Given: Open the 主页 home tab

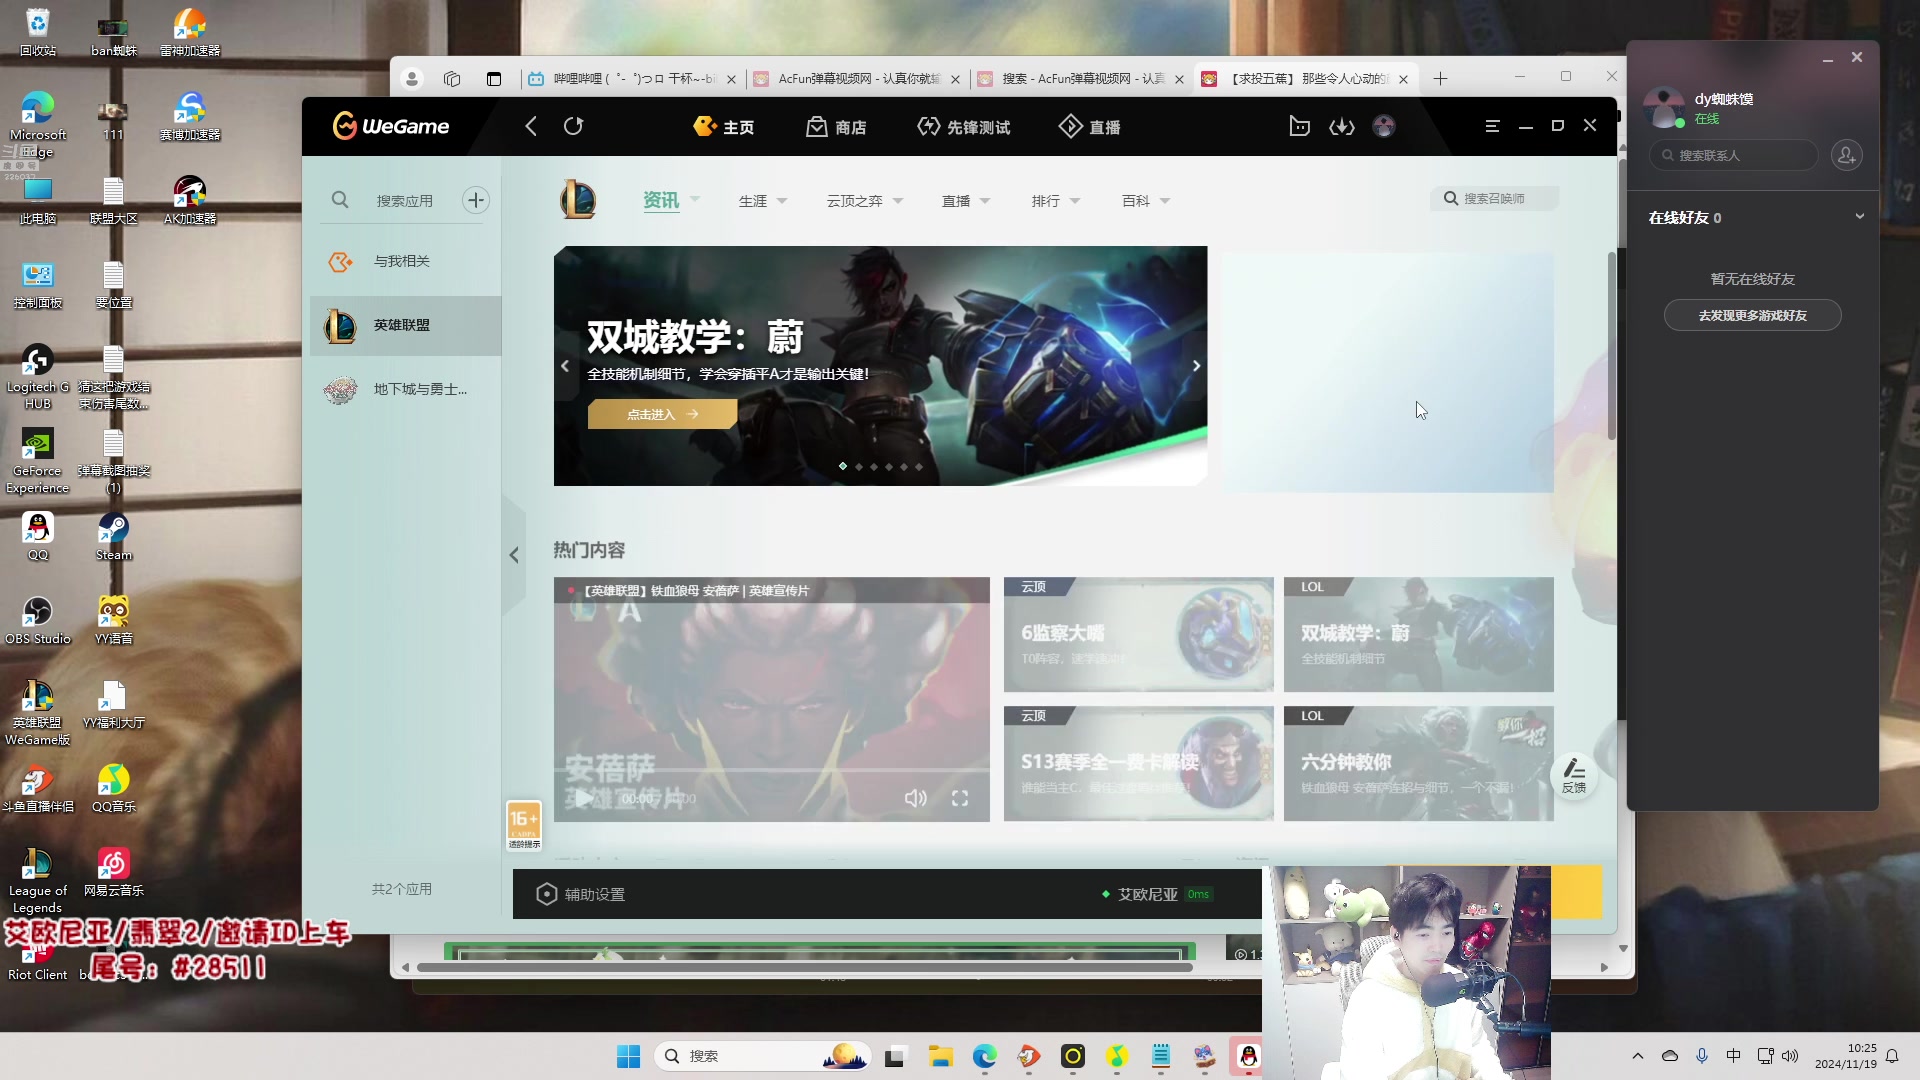Looking at the screenshot, I should (x=724, y=127).
